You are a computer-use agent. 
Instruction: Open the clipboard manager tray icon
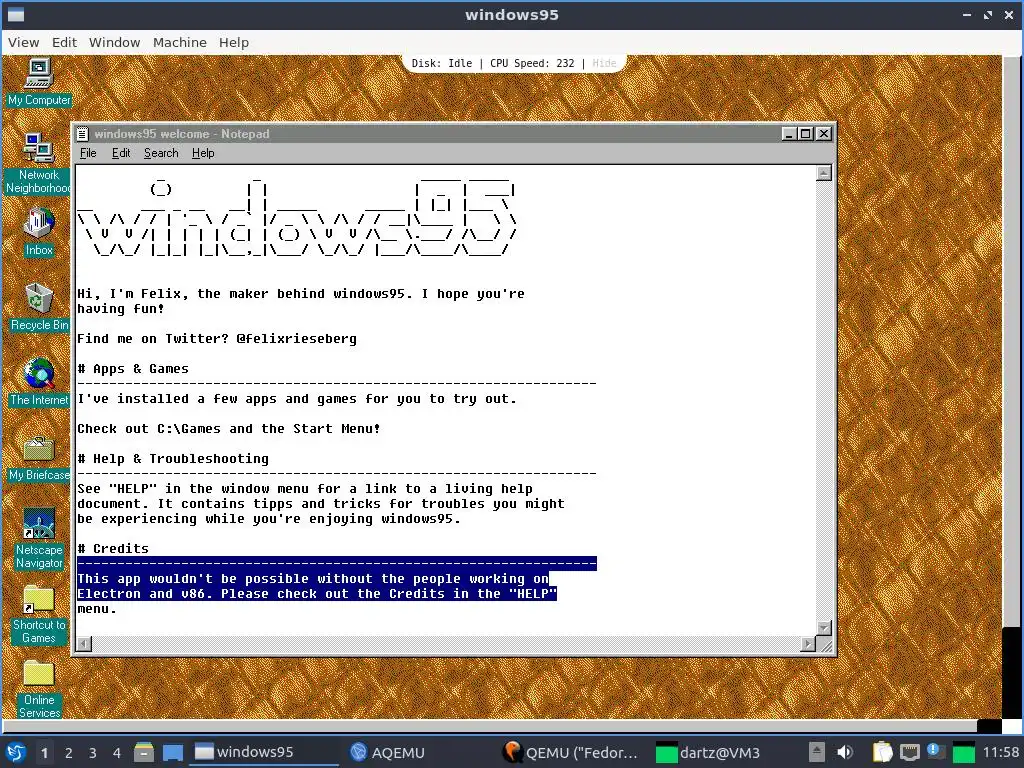click(x=882, y=752)
